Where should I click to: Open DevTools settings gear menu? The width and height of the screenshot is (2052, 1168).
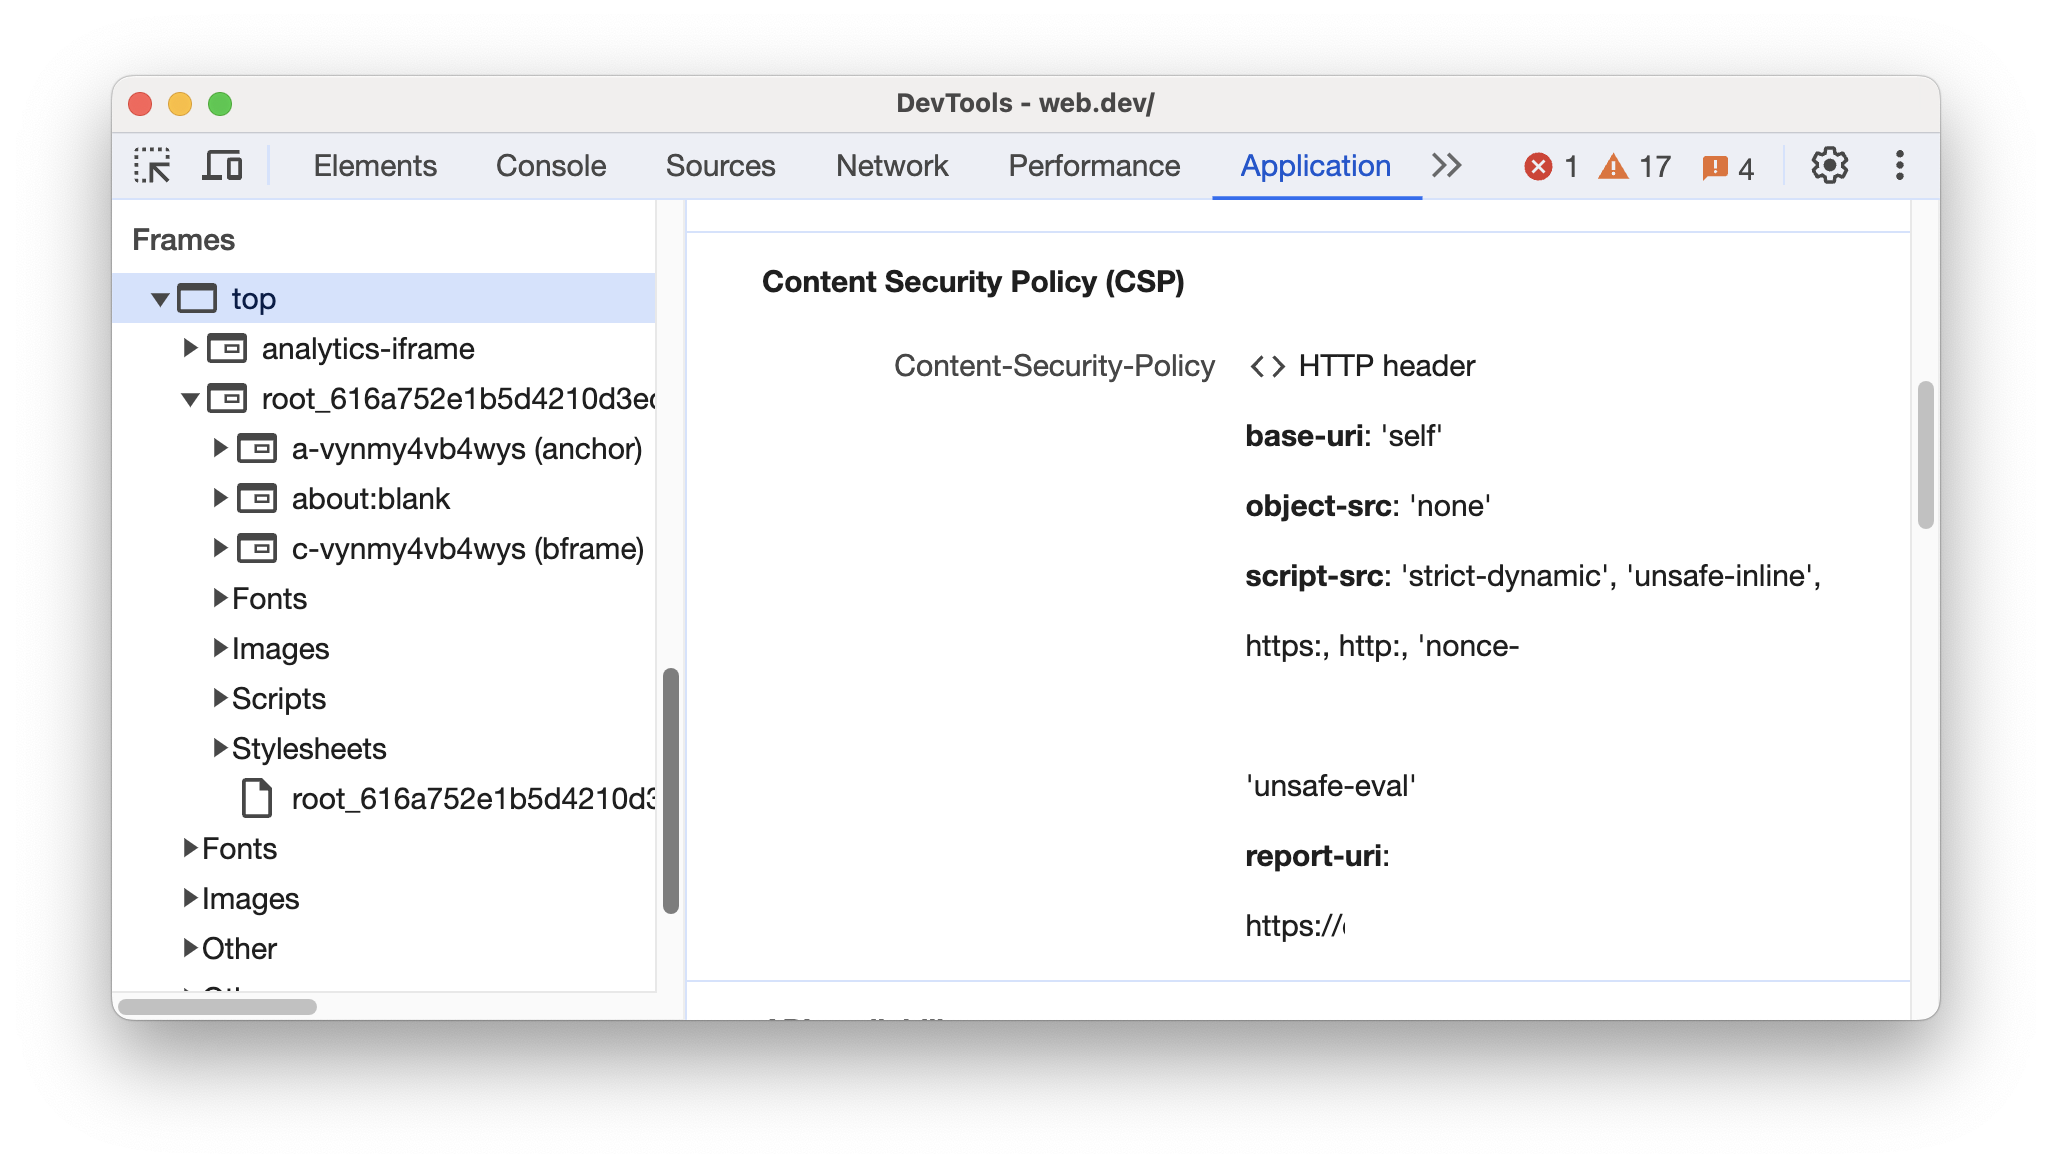click(x=1829, y=165)
